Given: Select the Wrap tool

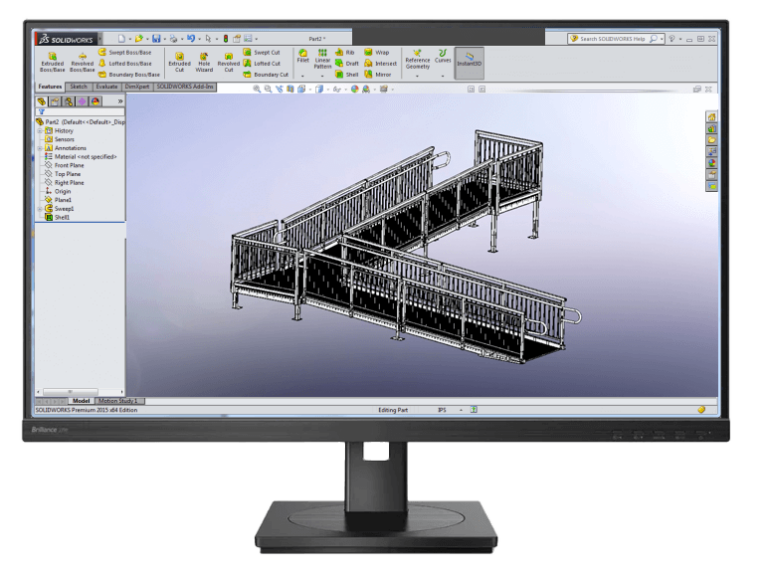Looking at the screenshot, I should (377, 52).
